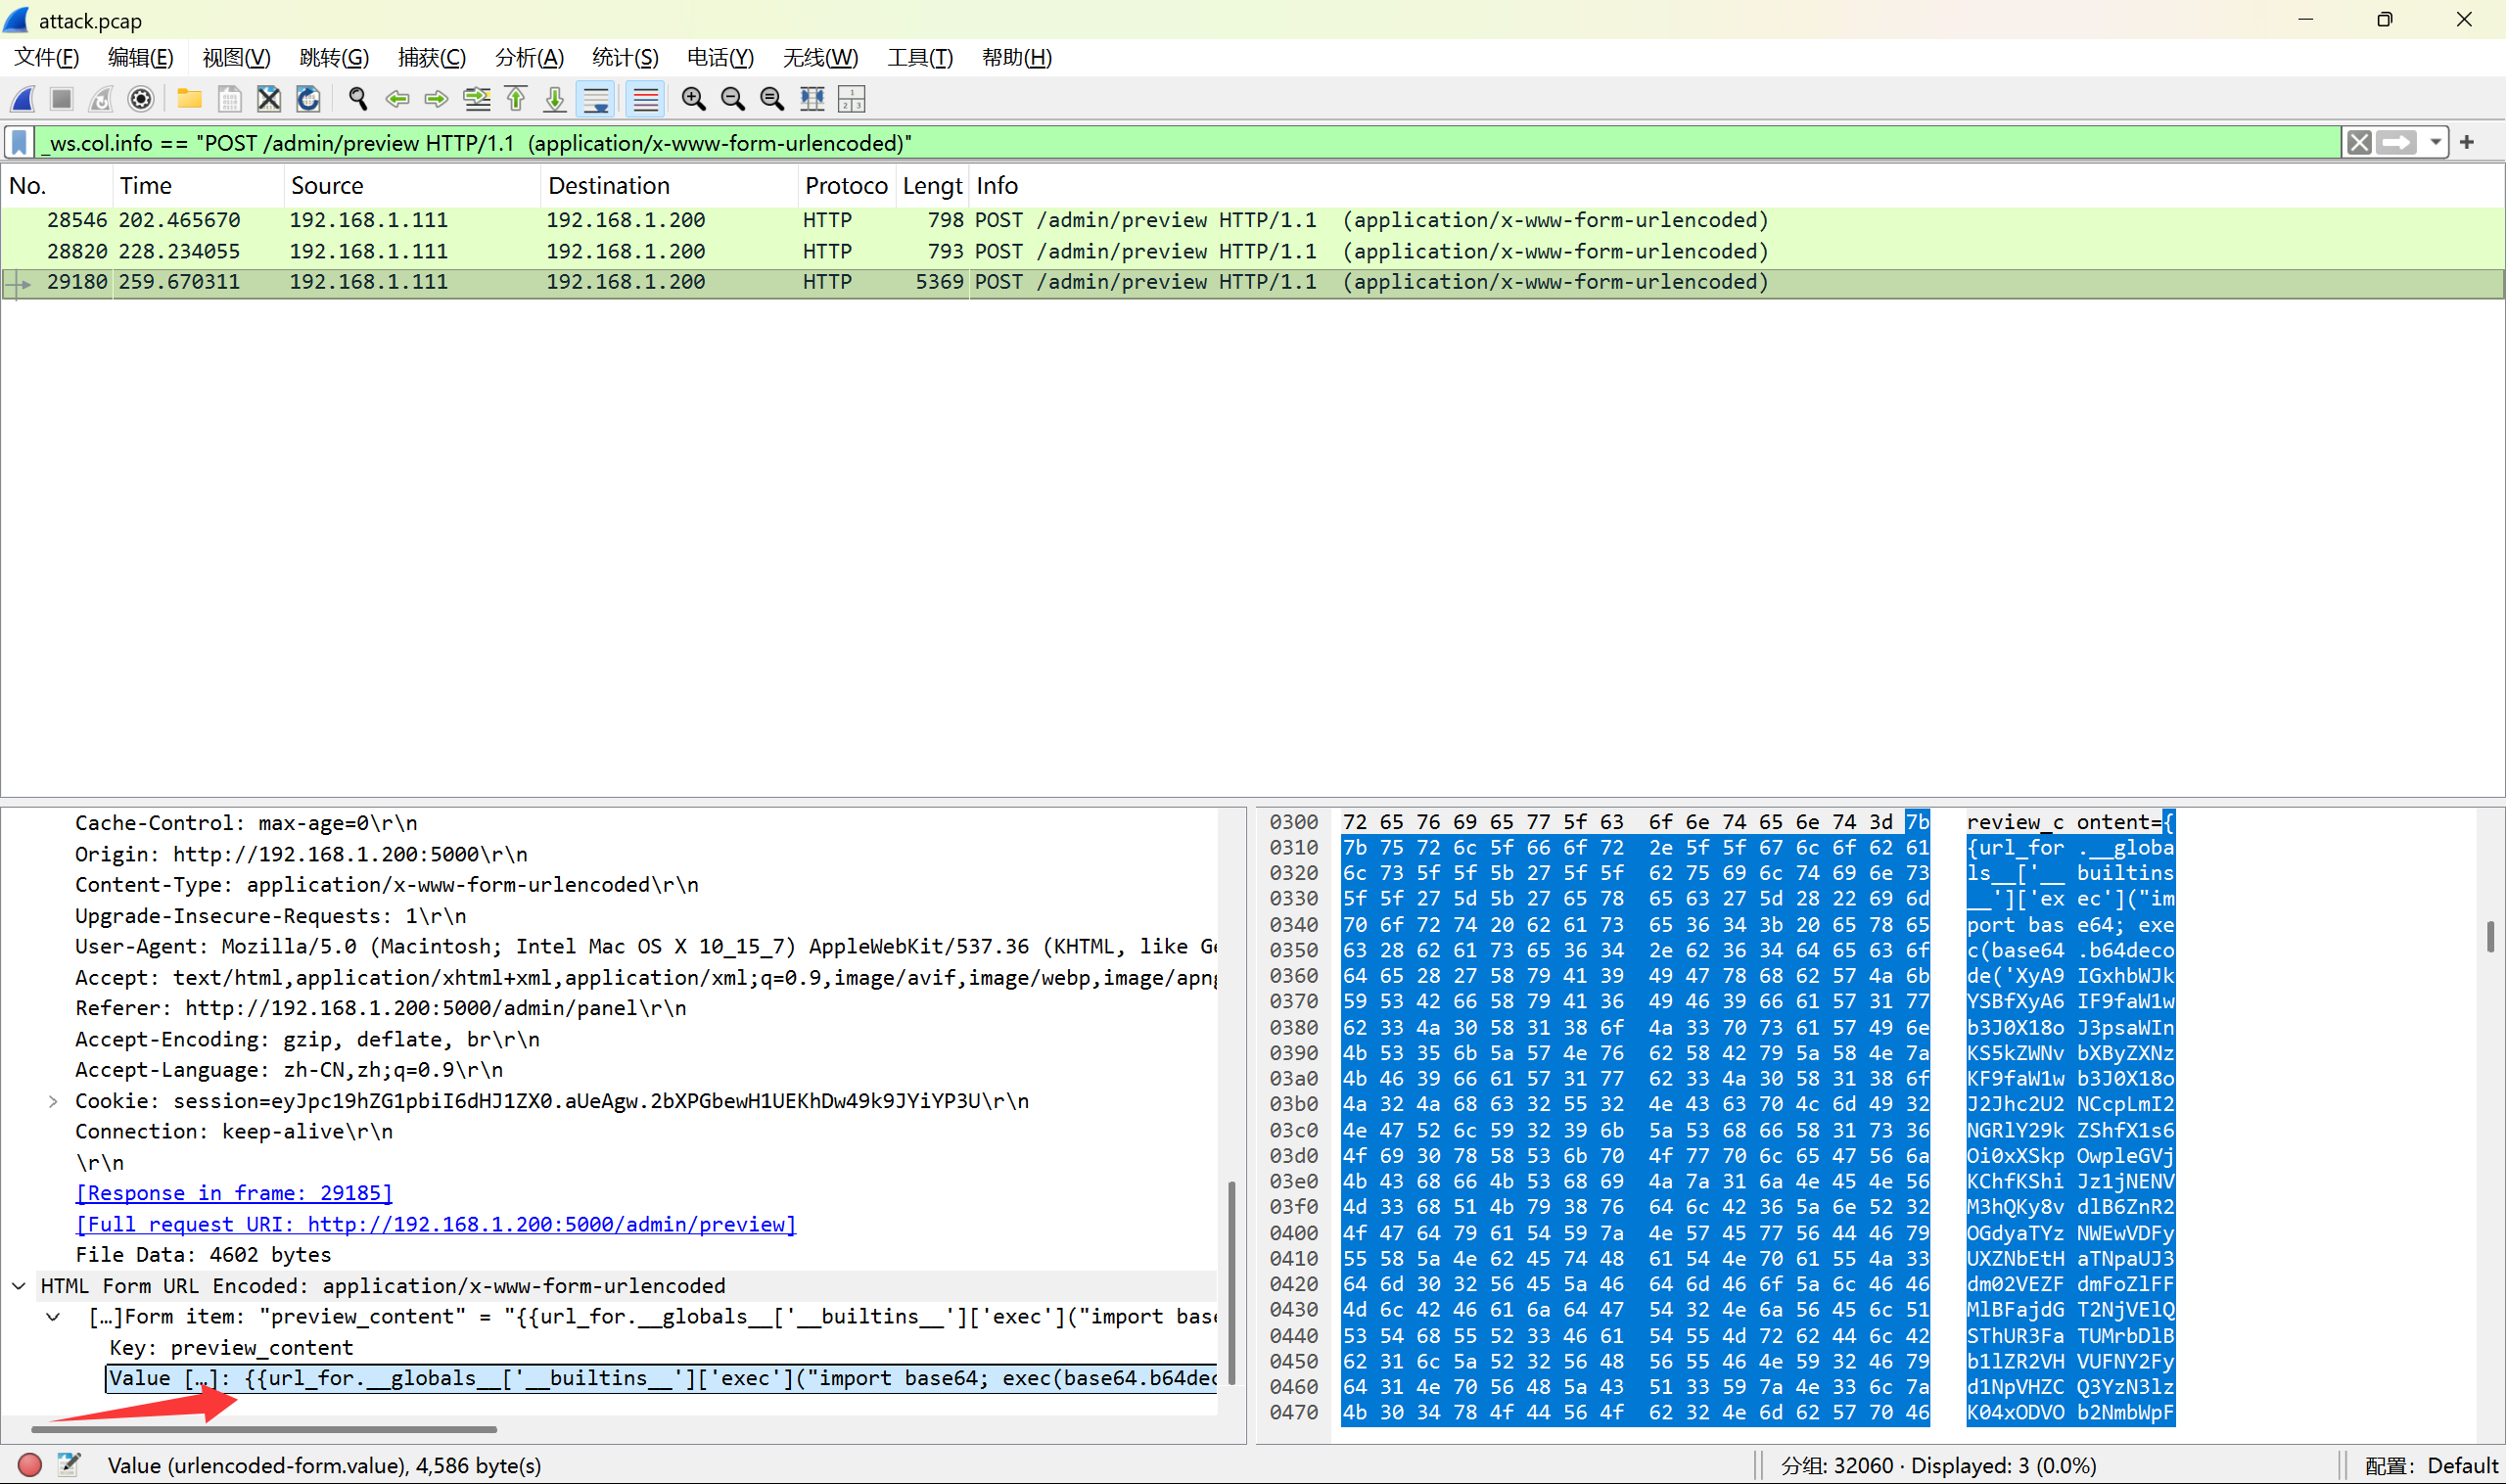Expand the Cookie header row

(x=53, y=1101)
